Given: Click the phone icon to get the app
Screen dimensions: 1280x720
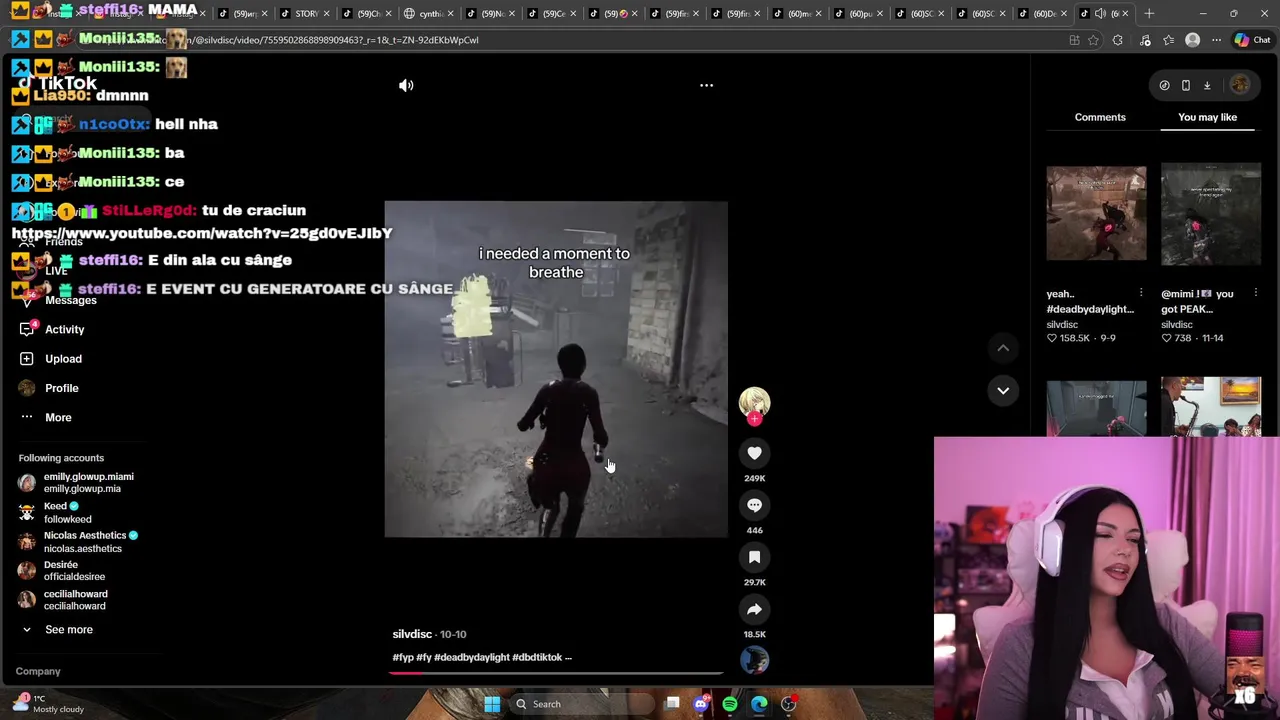Looking at the screenshot, I should [1186, 85].
